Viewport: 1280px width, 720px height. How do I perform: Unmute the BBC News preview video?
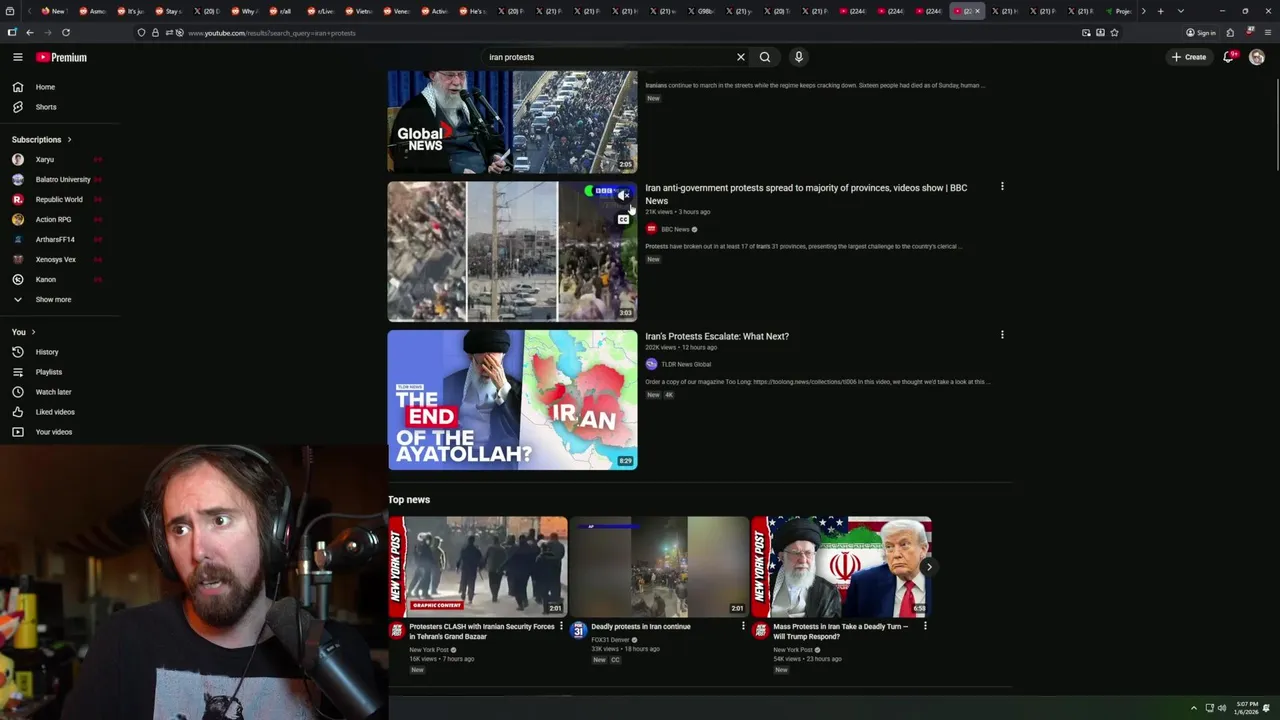tap(623, 195)
